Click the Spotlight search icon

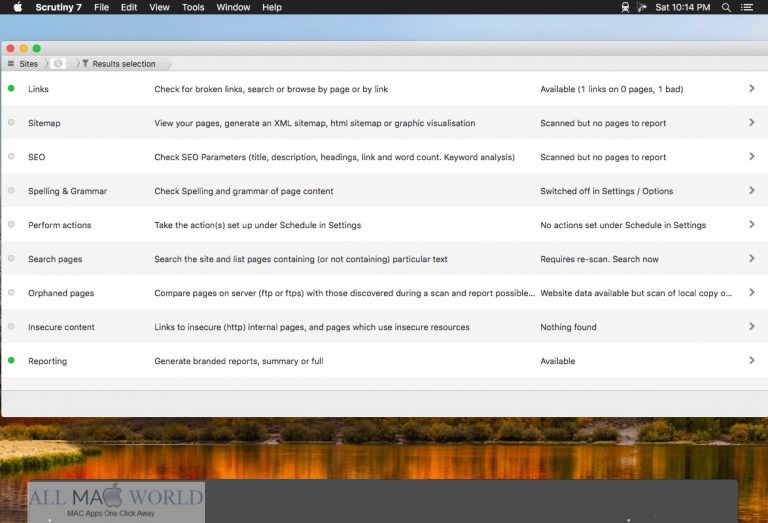[x=726, y=7]
